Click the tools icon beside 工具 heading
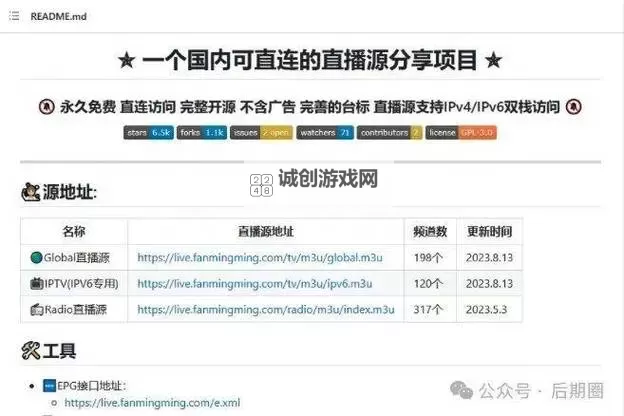Screen dimensions: 624x416 click(31, 351)
